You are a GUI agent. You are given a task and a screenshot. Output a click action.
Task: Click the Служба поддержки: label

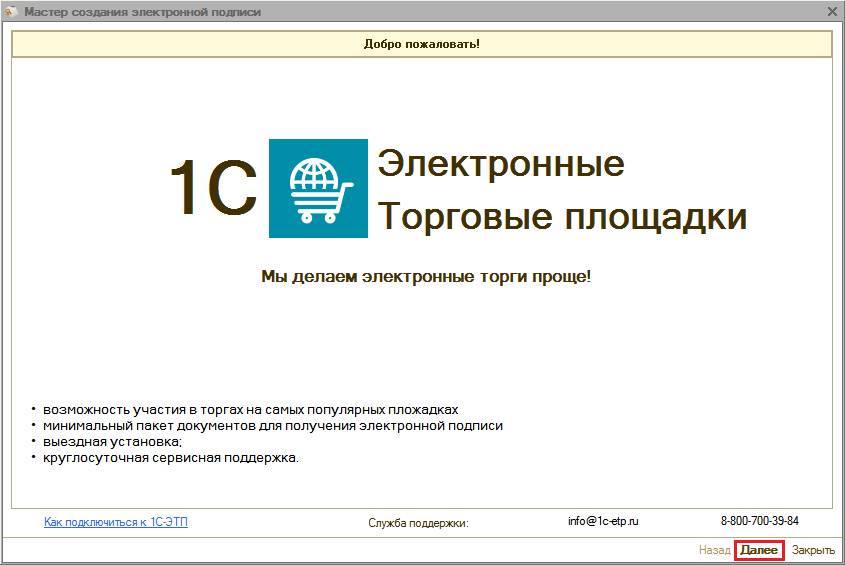[x=418, y=523]
